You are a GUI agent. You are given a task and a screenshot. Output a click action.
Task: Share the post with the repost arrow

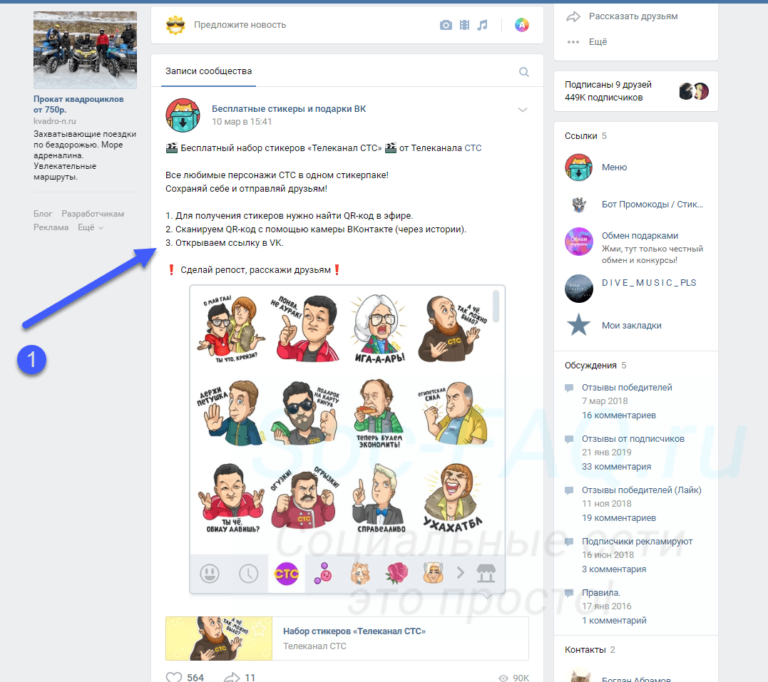231,677
